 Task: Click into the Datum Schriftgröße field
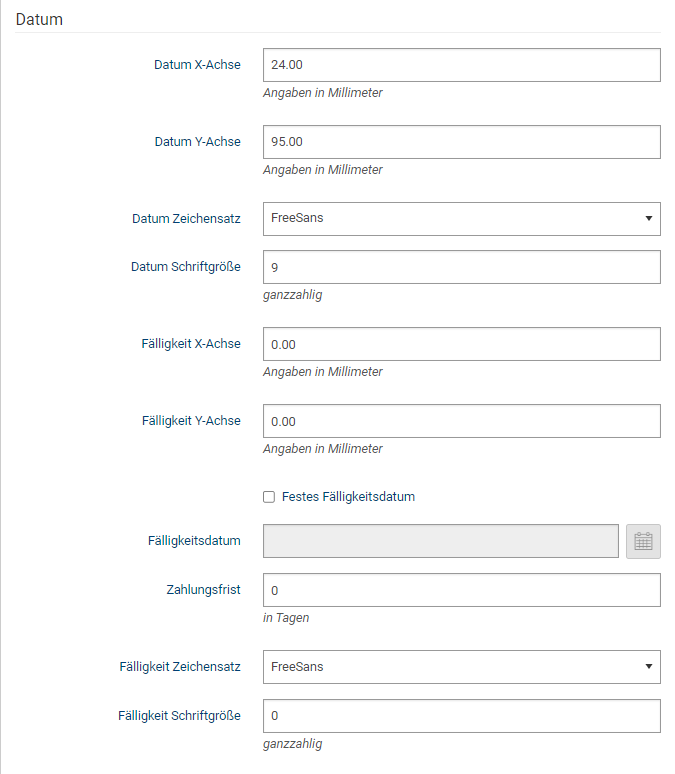pos(462,267)
